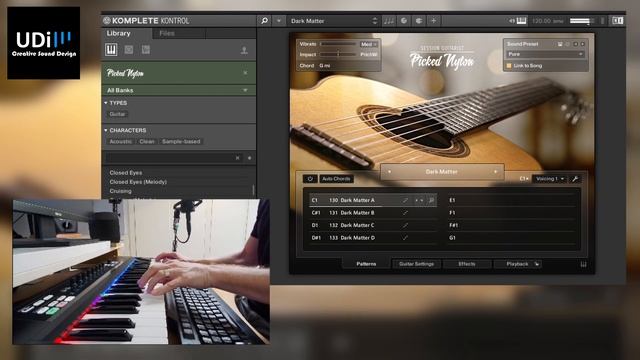Open the Playback tab
The image size is (640, 360).
tap(518, 264)
